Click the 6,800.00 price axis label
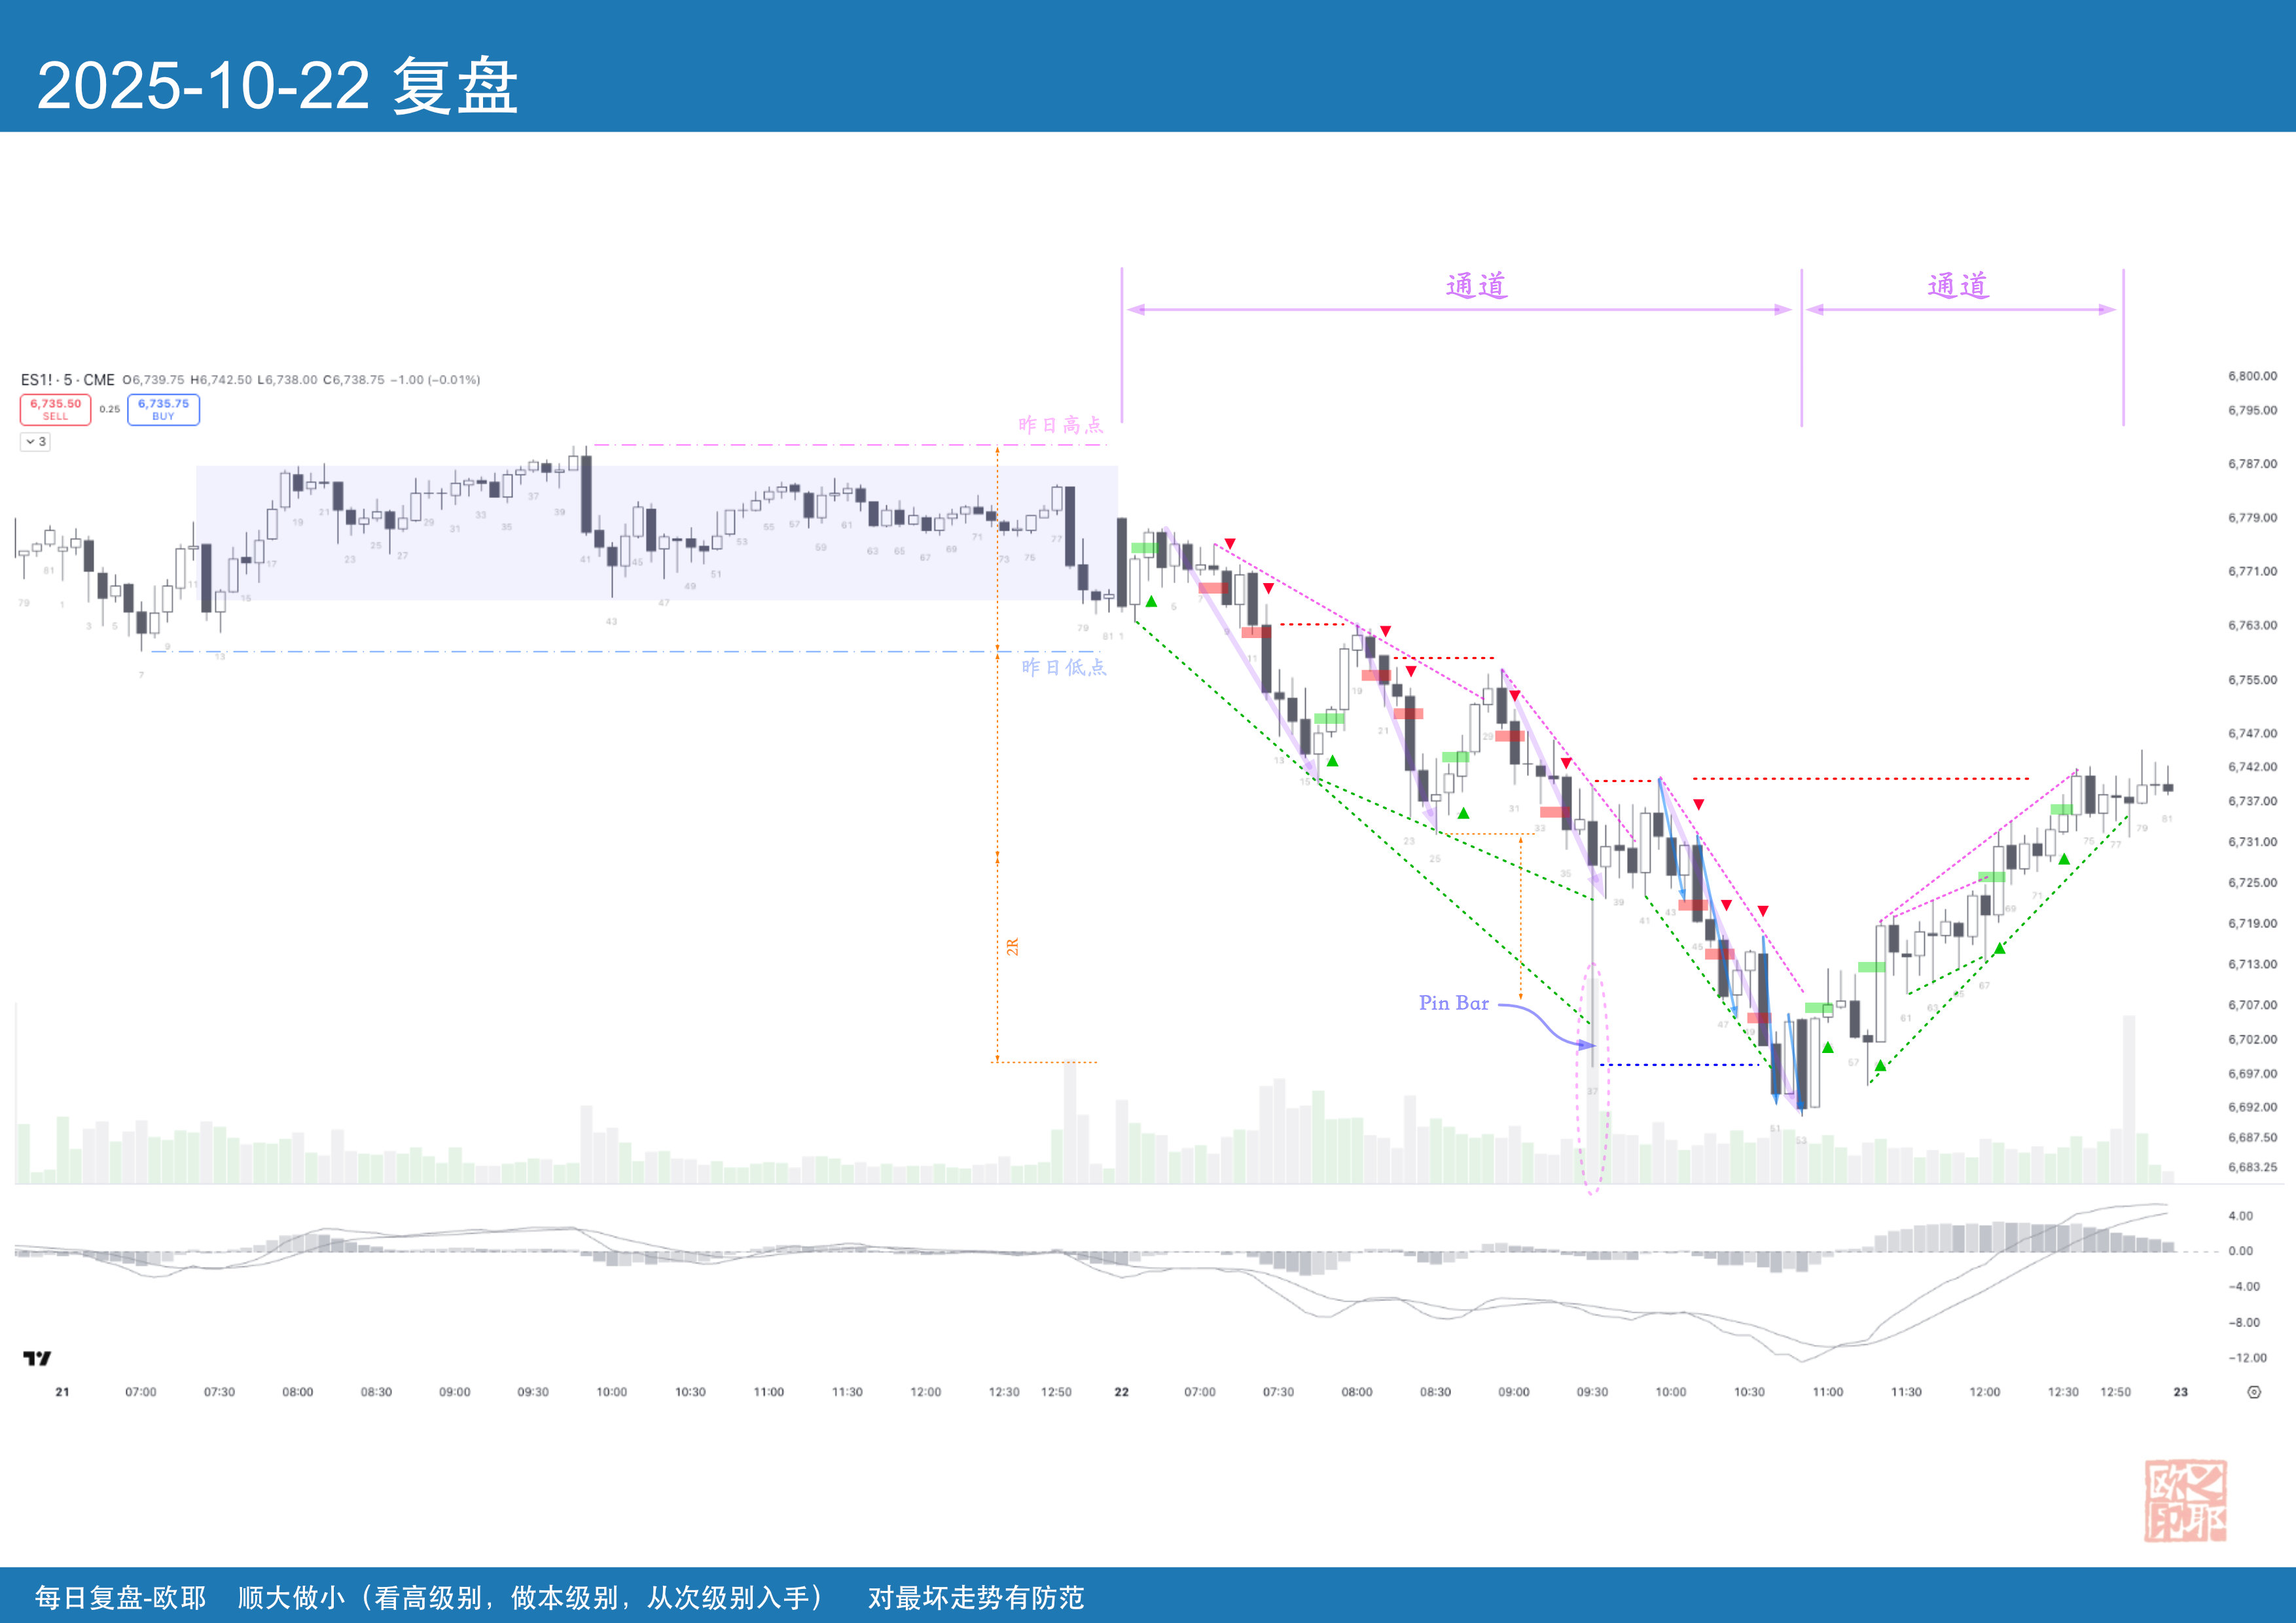This screenshot has width=2296, height=1623. pos(2252,376)
